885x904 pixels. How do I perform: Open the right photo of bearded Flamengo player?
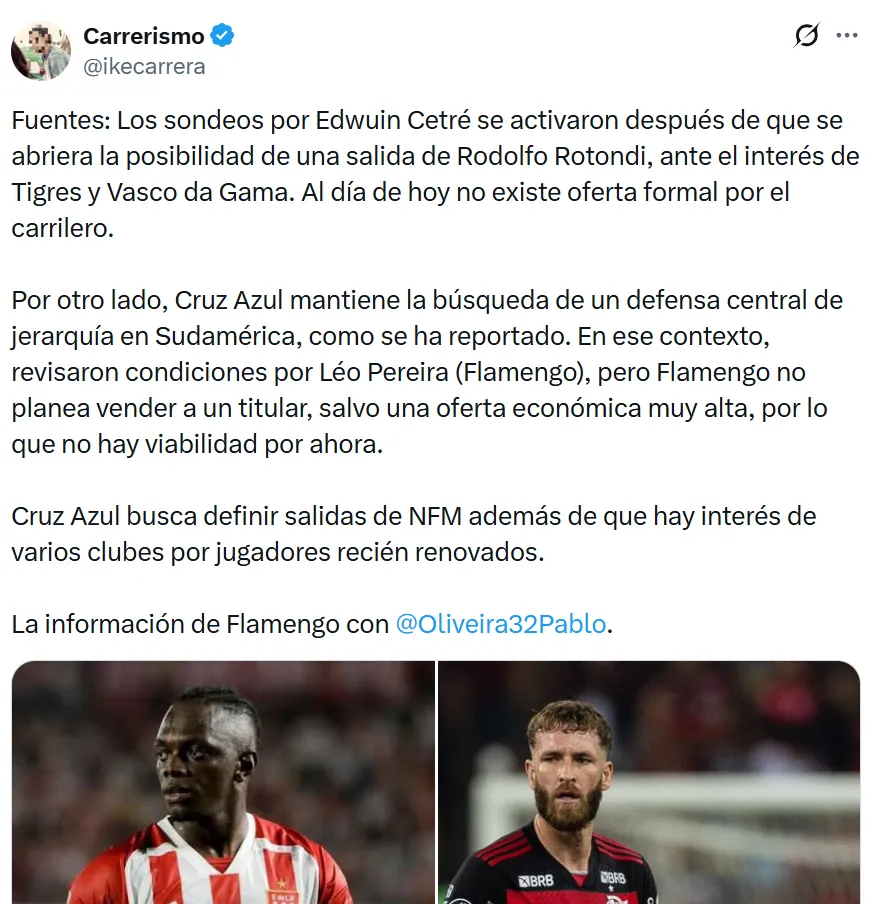tap(649, 782)
